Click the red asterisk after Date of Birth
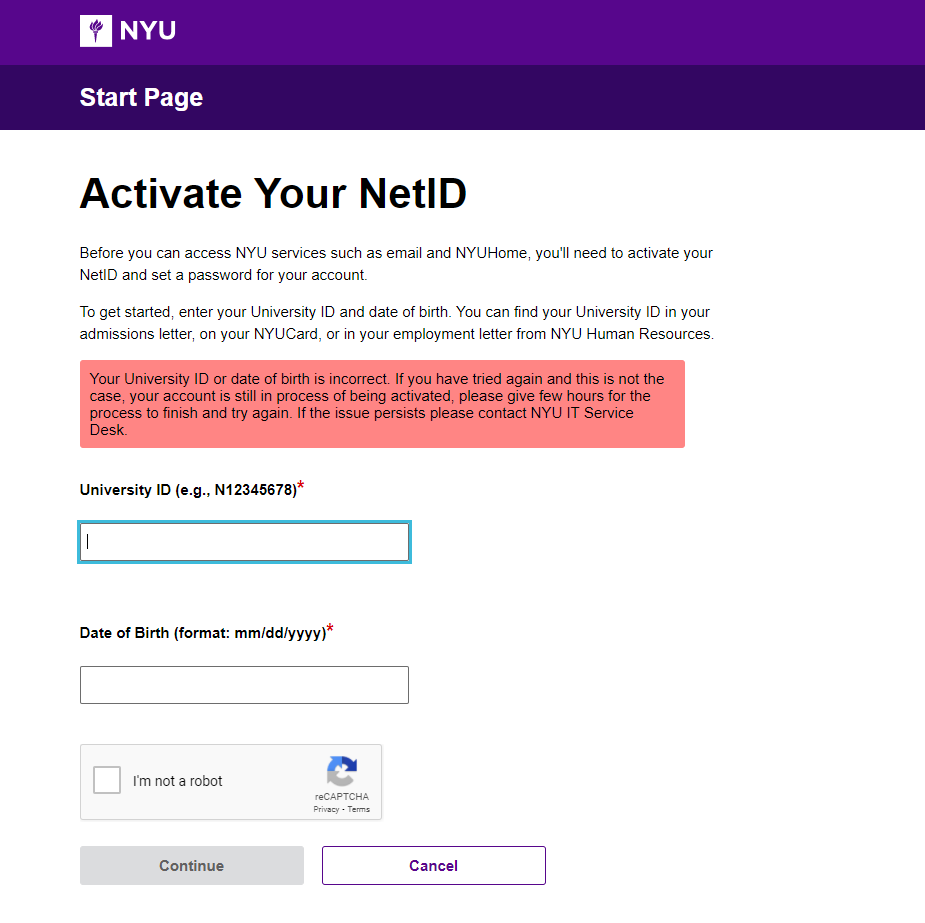The image size is (925, 923). pyautogui.click(x=330, y=629)
